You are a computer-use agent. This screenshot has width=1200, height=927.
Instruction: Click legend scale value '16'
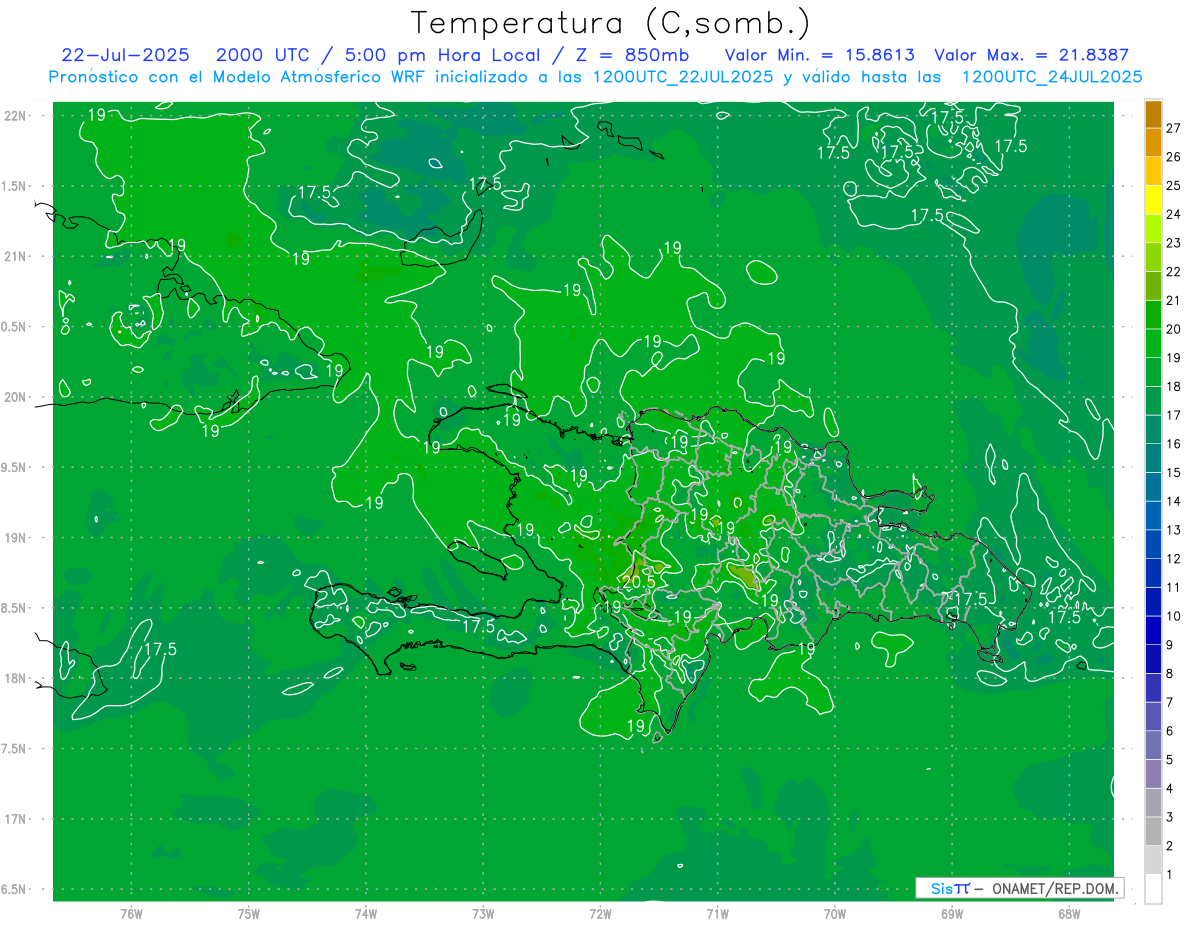tap(1173, 444)
